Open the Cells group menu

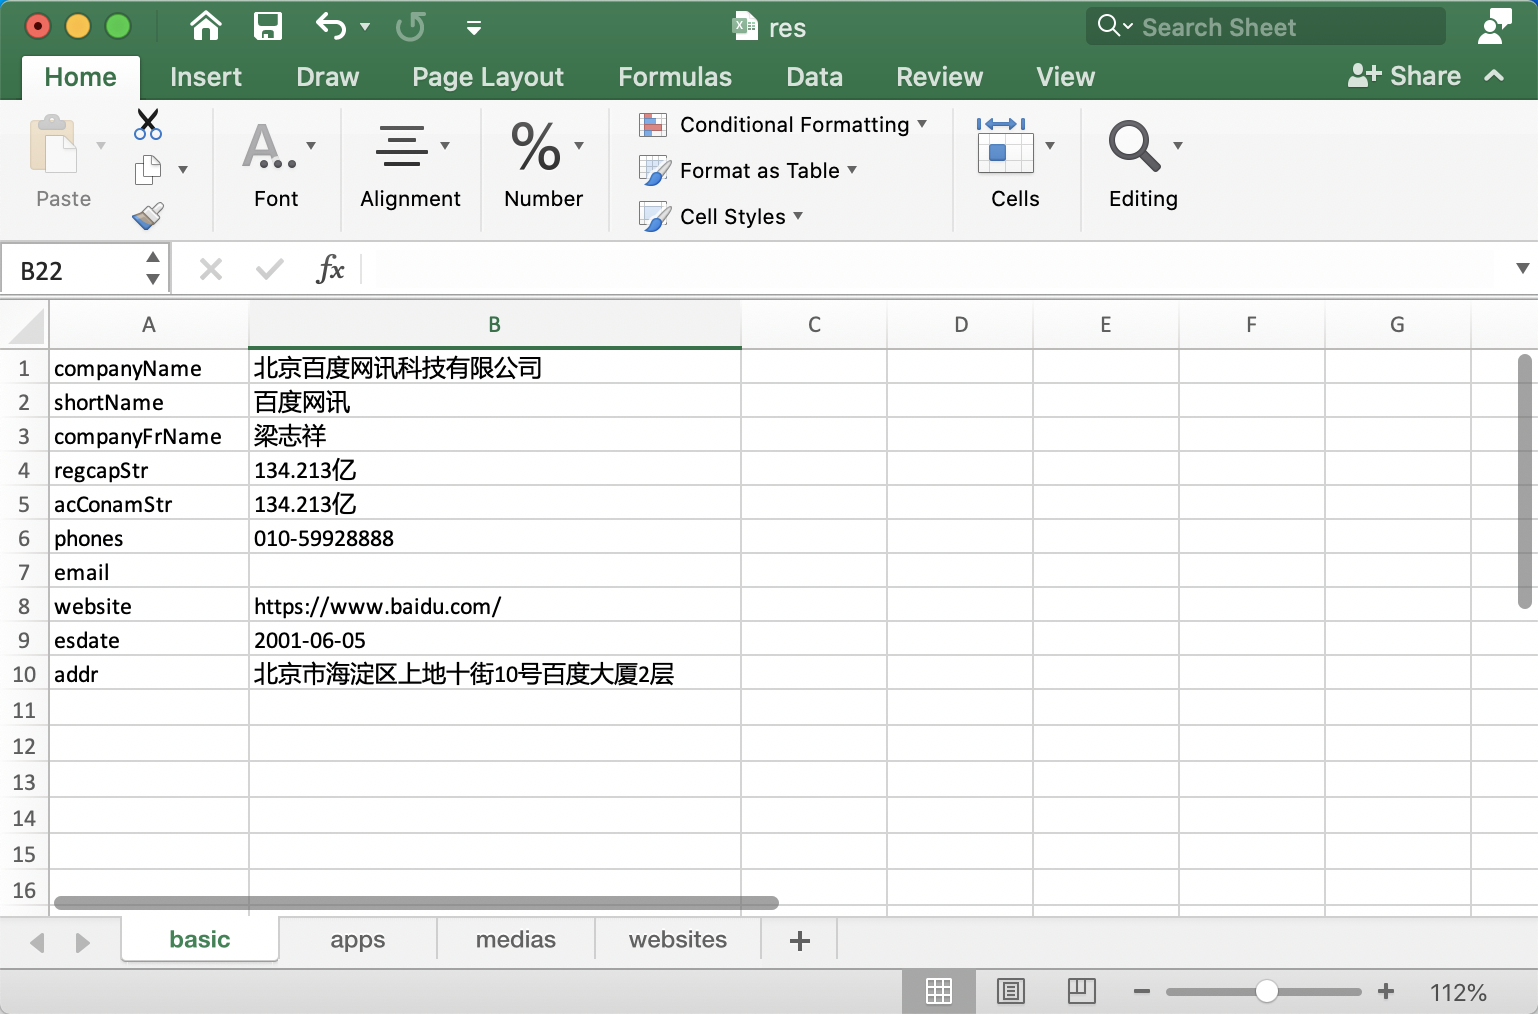coord(1016,163)
